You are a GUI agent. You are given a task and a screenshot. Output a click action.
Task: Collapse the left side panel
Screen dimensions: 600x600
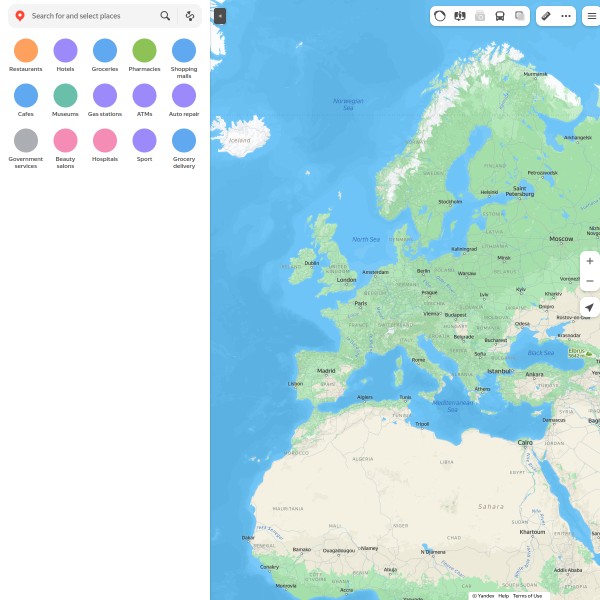tap(220, 16)
